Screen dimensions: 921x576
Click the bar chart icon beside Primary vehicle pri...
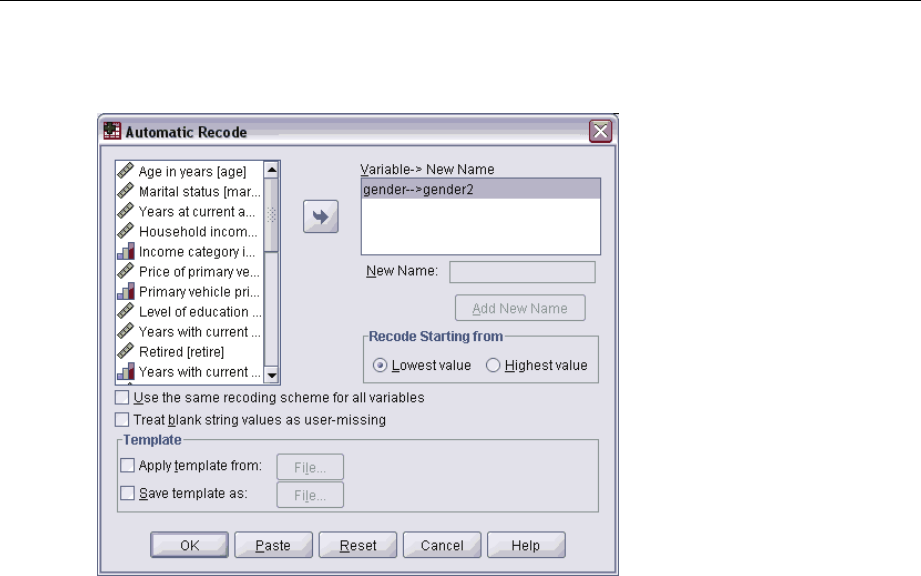[126, 291]
